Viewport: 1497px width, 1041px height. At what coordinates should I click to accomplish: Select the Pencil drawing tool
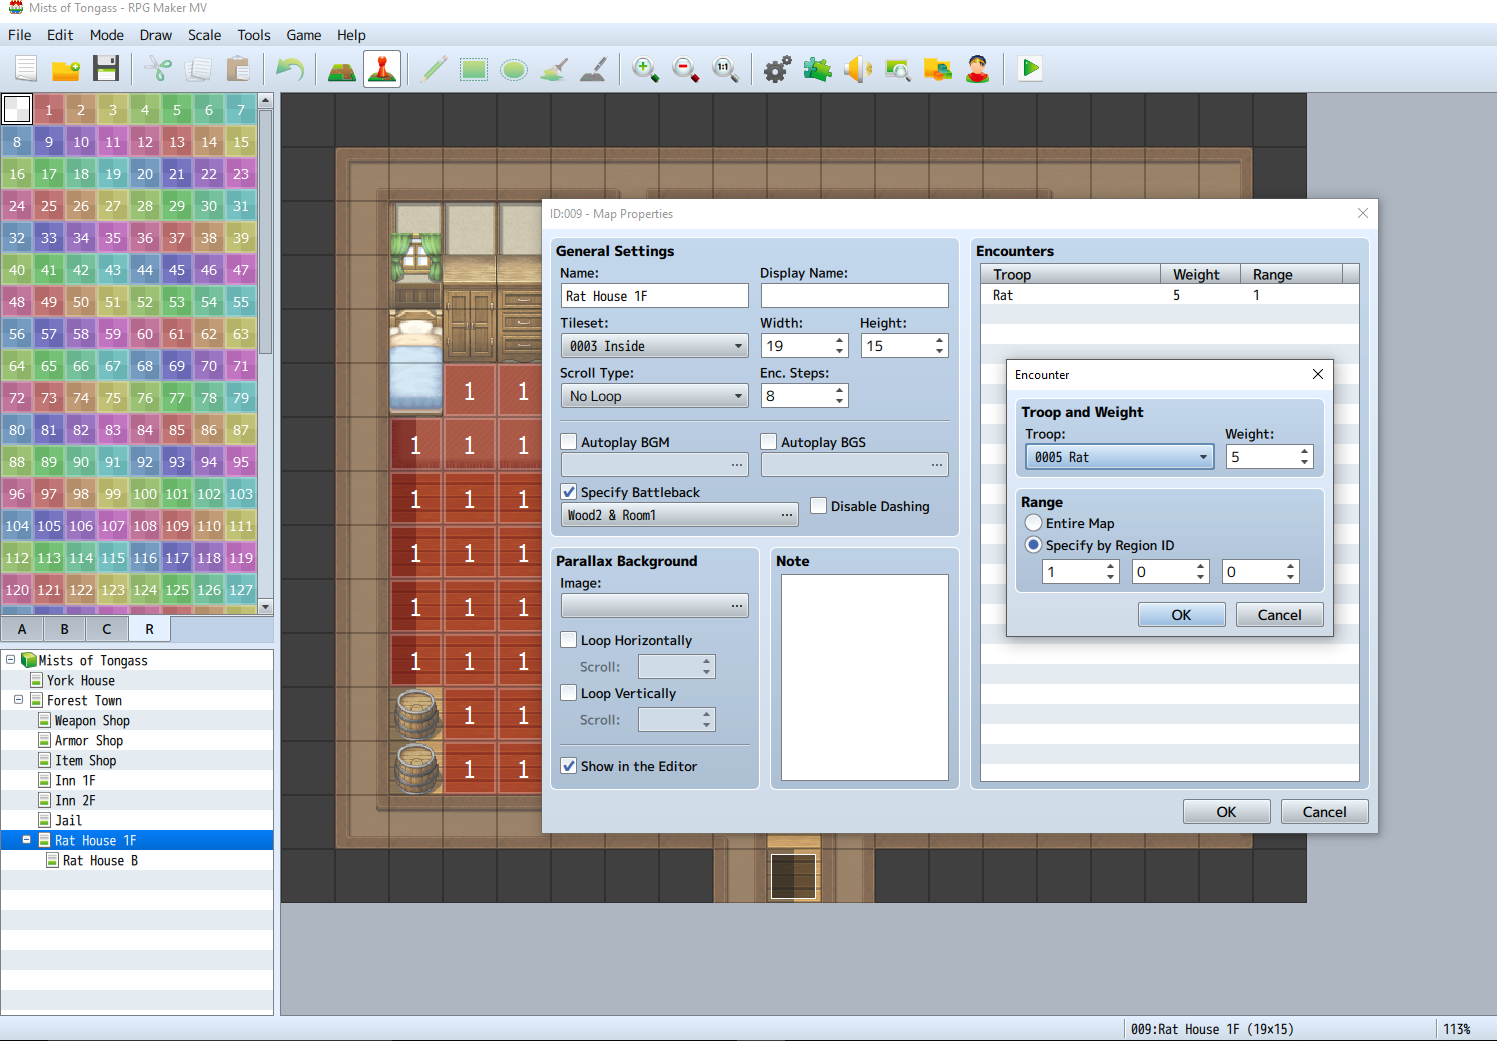(434, 69)
